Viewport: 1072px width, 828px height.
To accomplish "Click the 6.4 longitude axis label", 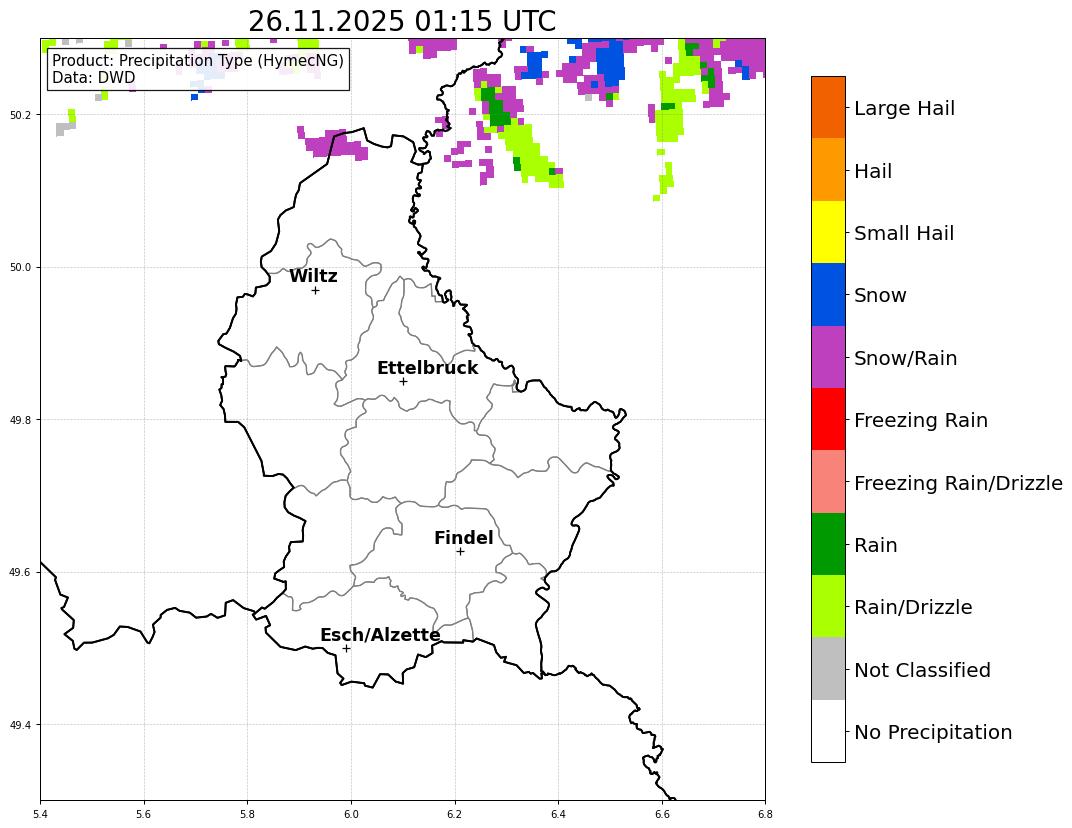I will pos(558,814).
